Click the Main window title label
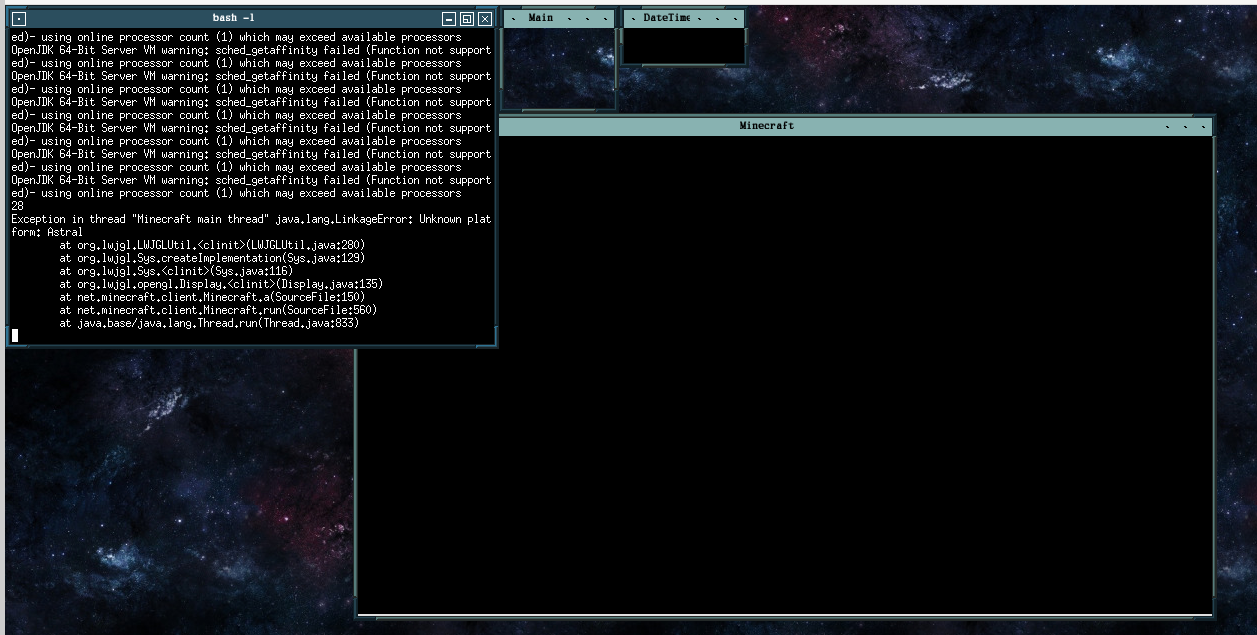Image resolution: width=1257 pixels, height=635 pixels. (x=540, y=18)
